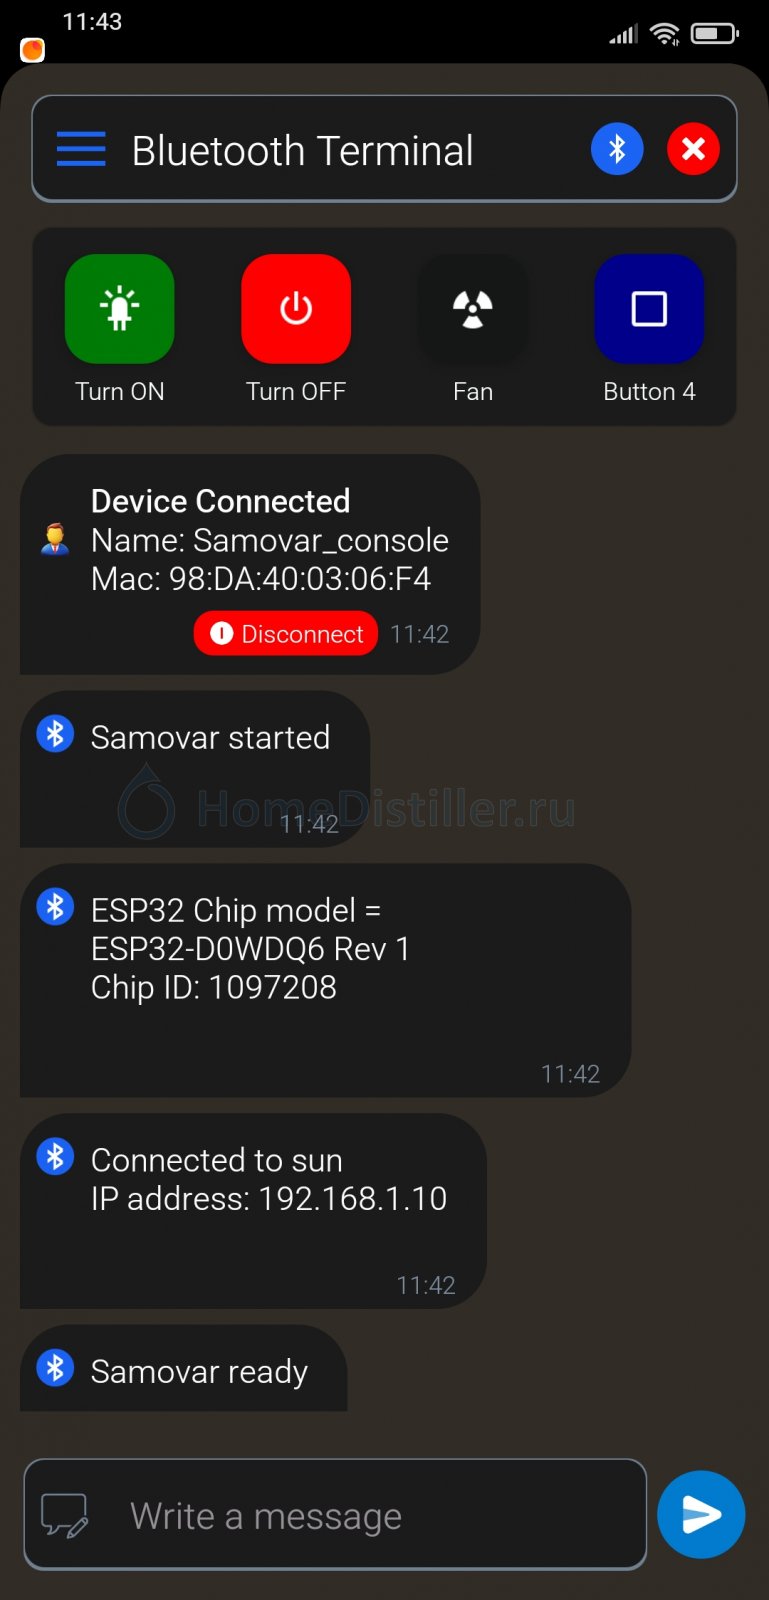769x1600 pixels.
Task: Tap the message compose pencil icon
Action: pos(64,1516)
